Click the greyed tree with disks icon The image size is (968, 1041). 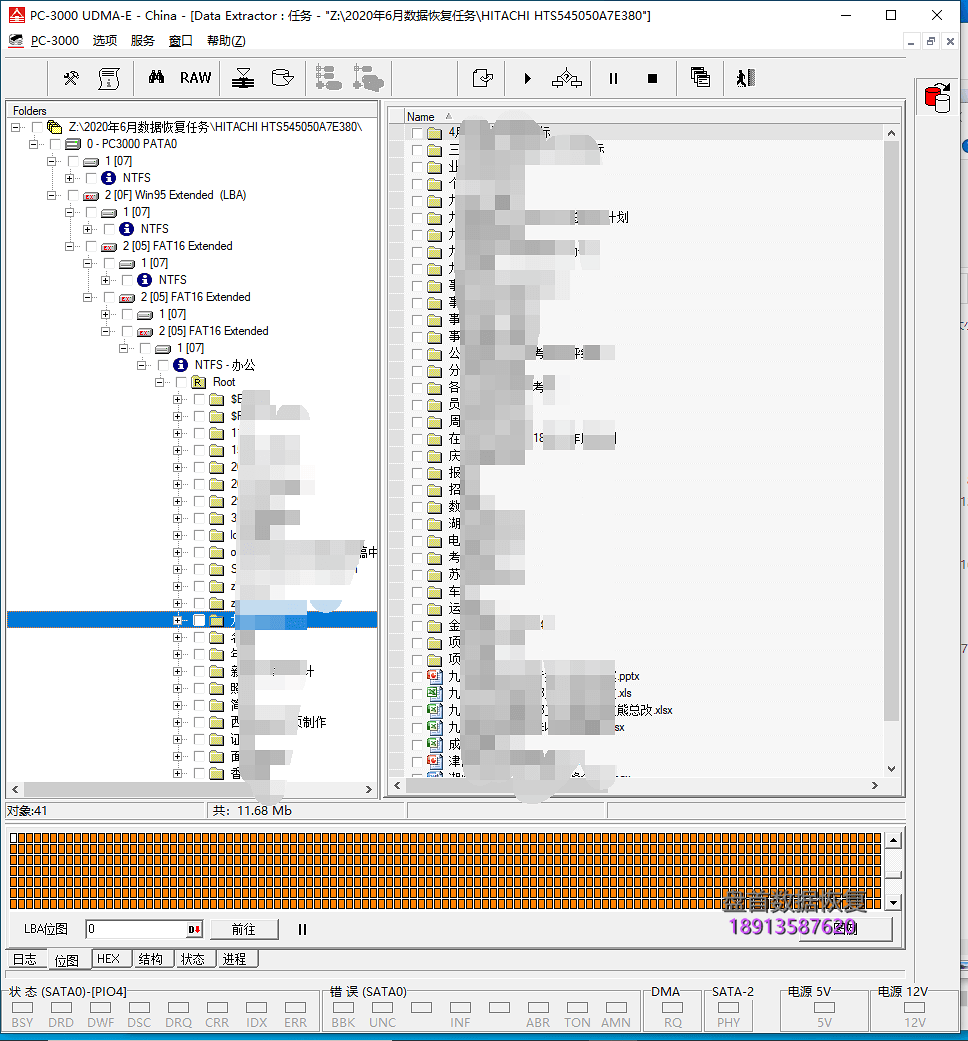(x=368, y=78)
